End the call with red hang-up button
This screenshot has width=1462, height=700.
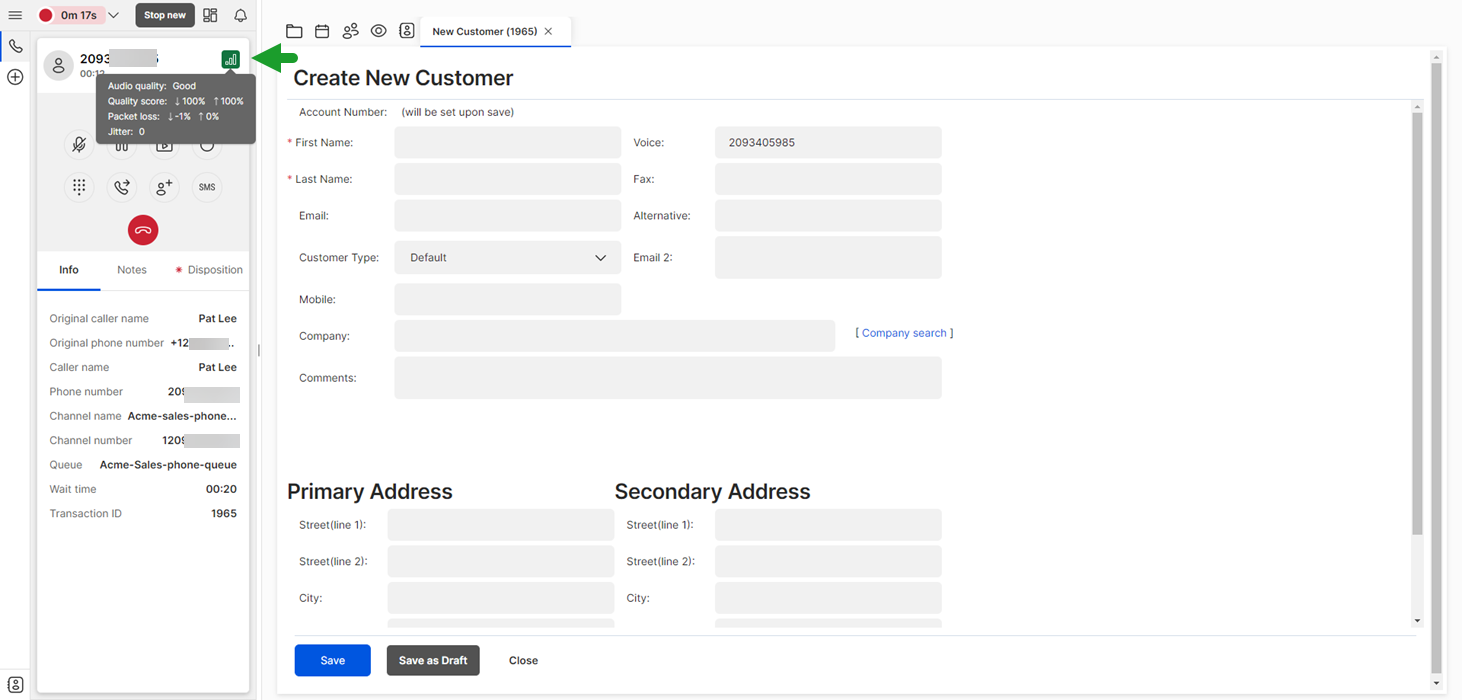[143, 230]
